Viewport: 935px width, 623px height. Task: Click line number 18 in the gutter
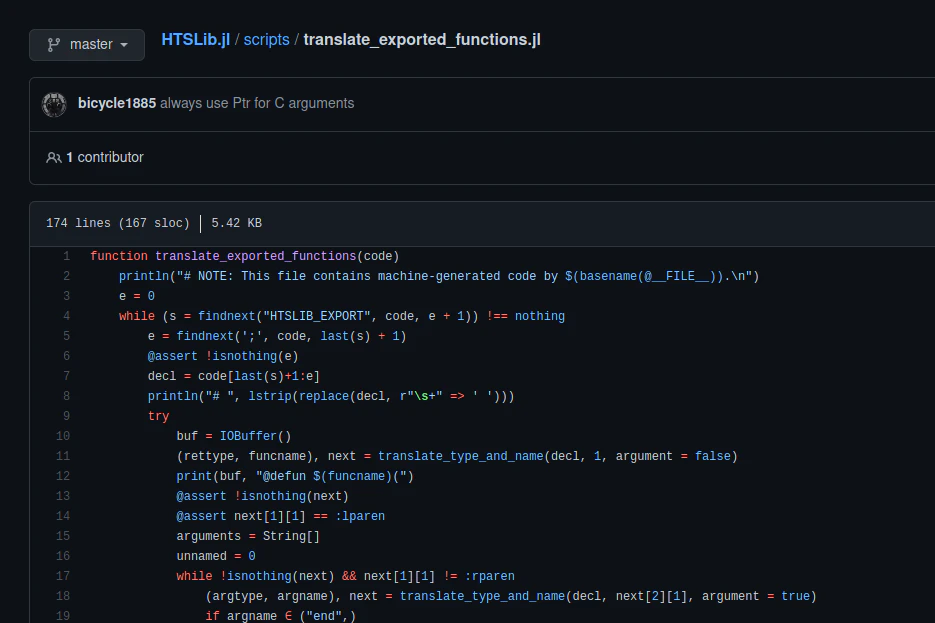tap(63, 596)
